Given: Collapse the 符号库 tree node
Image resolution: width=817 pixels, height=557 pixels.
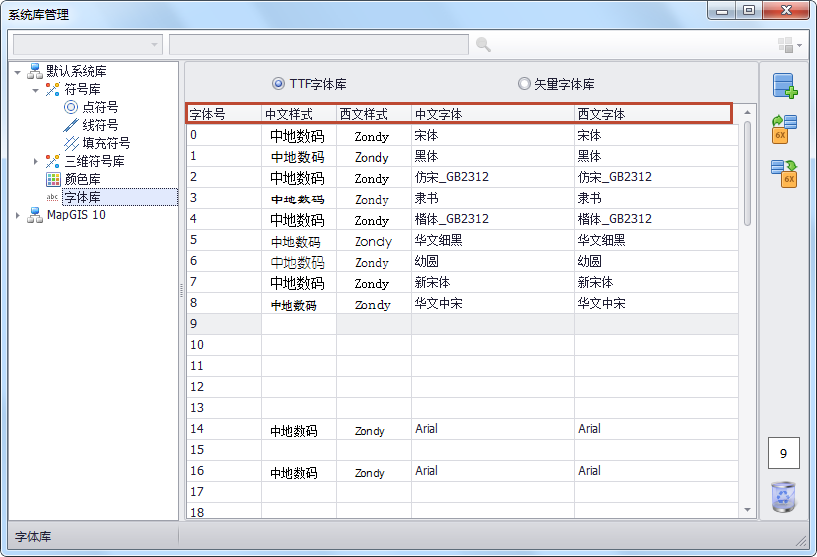Looking at the screenshot, I should click(36, 90).
